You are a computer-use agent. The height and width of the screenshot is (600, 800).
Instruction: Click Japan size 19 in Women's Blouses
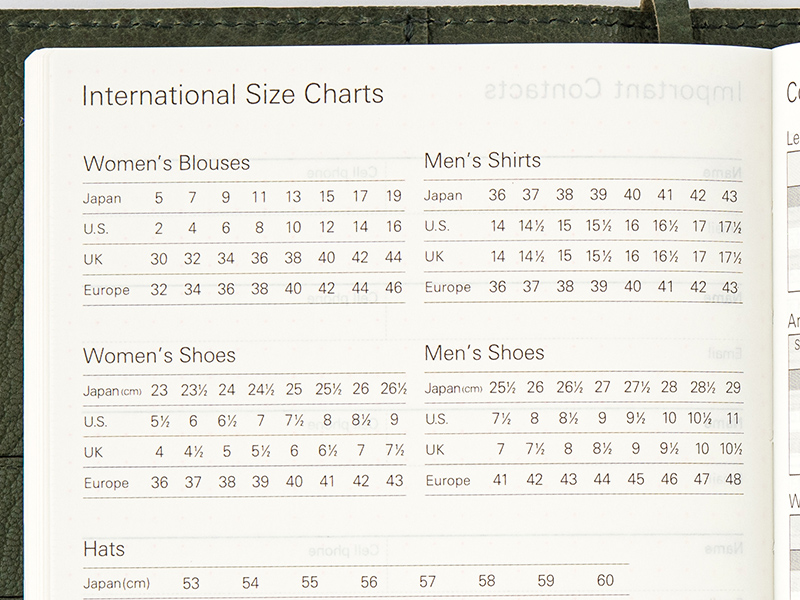[x=393, y=197]
